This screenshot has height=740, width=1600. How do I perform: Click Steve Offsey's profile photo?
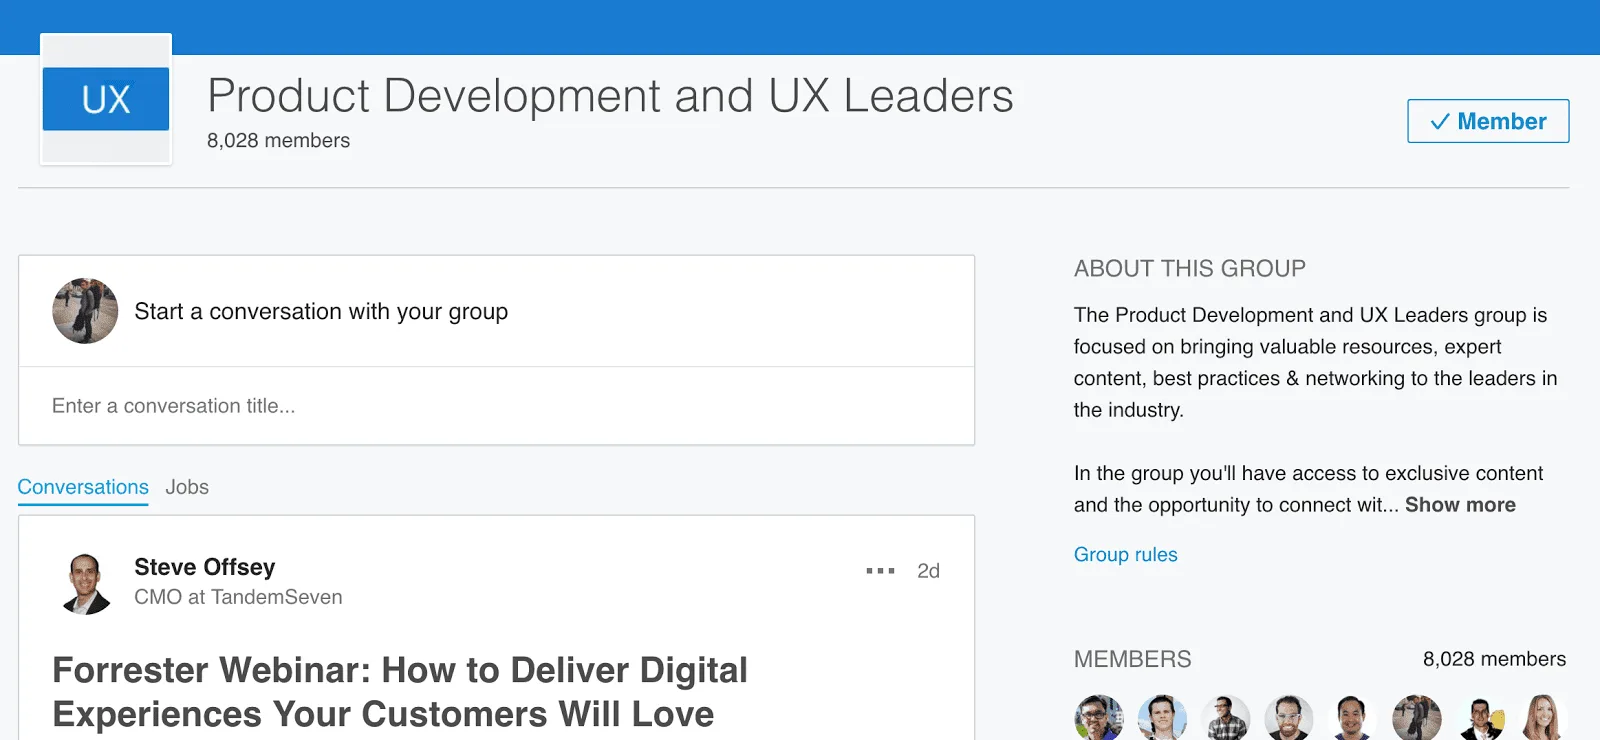85,583
